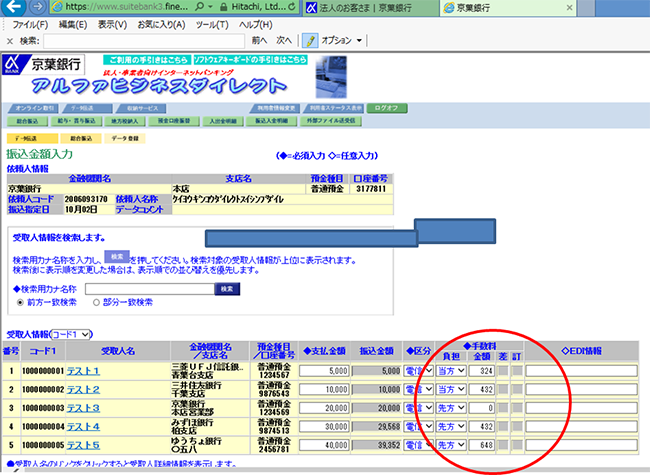Select the 収納サービス navigation tab
This screenshot has height=475, width=650.
point(141,109)
